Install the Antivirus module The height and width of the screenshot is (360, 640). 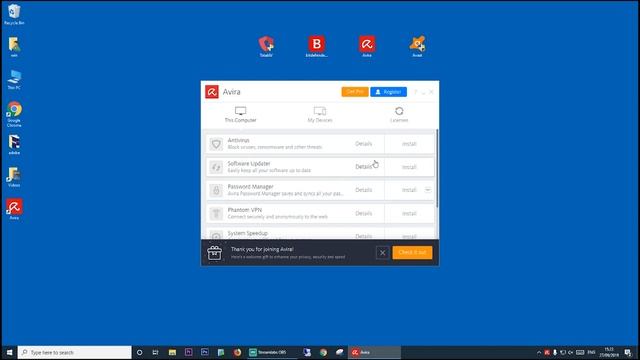(x=409, y=144)
